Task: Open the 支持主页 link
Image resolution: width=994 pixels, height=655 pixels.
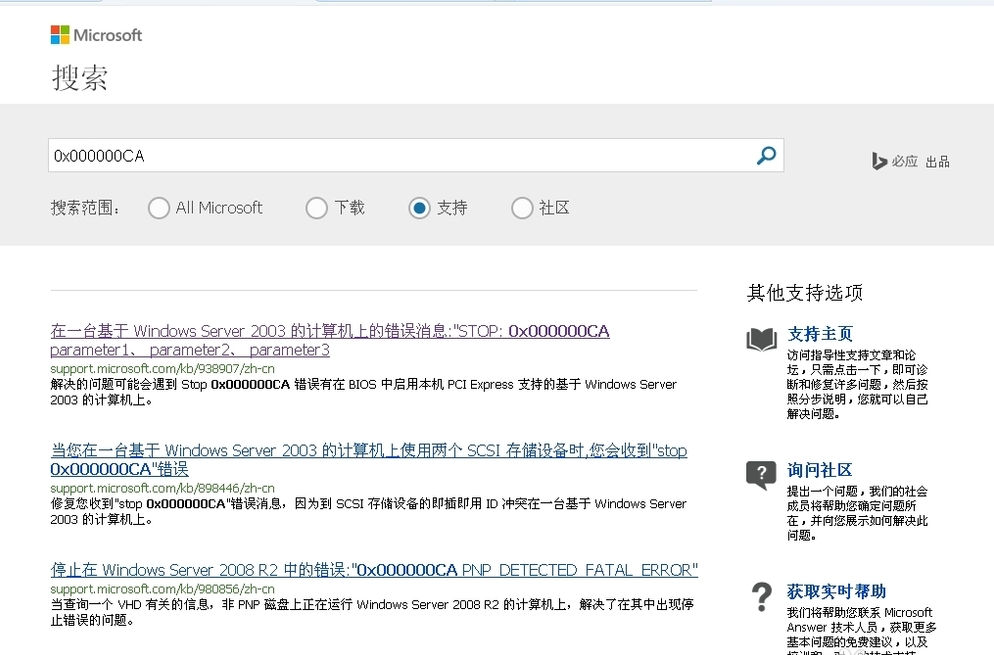Action: coord(820,334)
